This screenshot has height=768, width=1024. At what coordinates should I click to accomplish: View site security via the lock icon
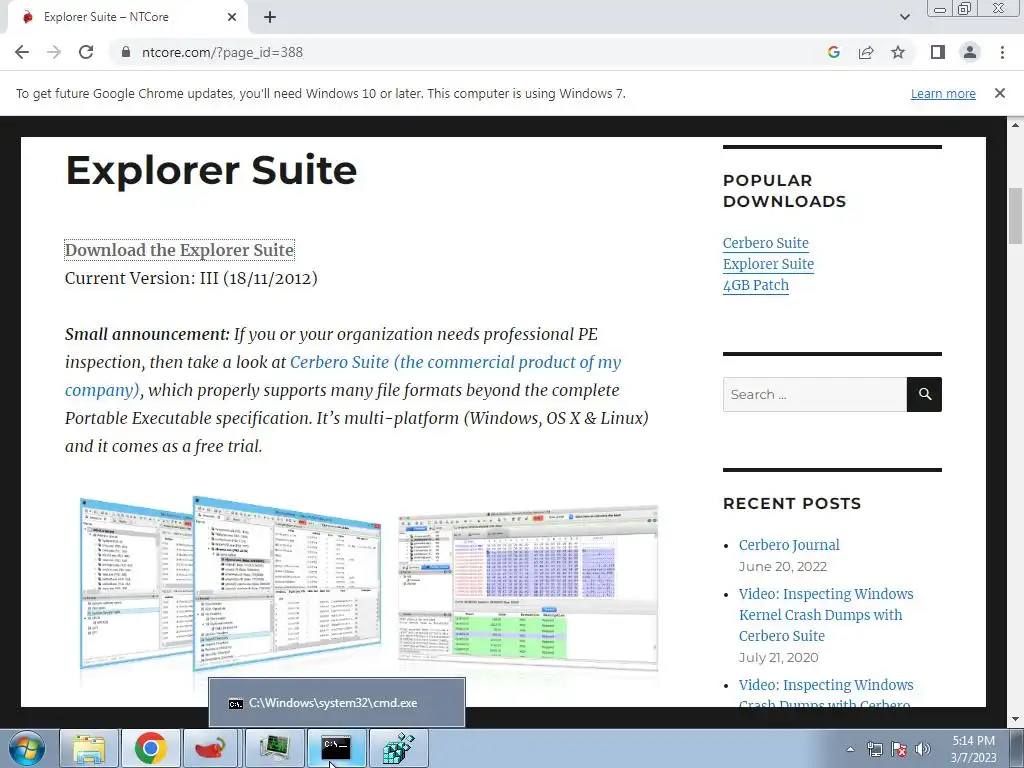126,52
